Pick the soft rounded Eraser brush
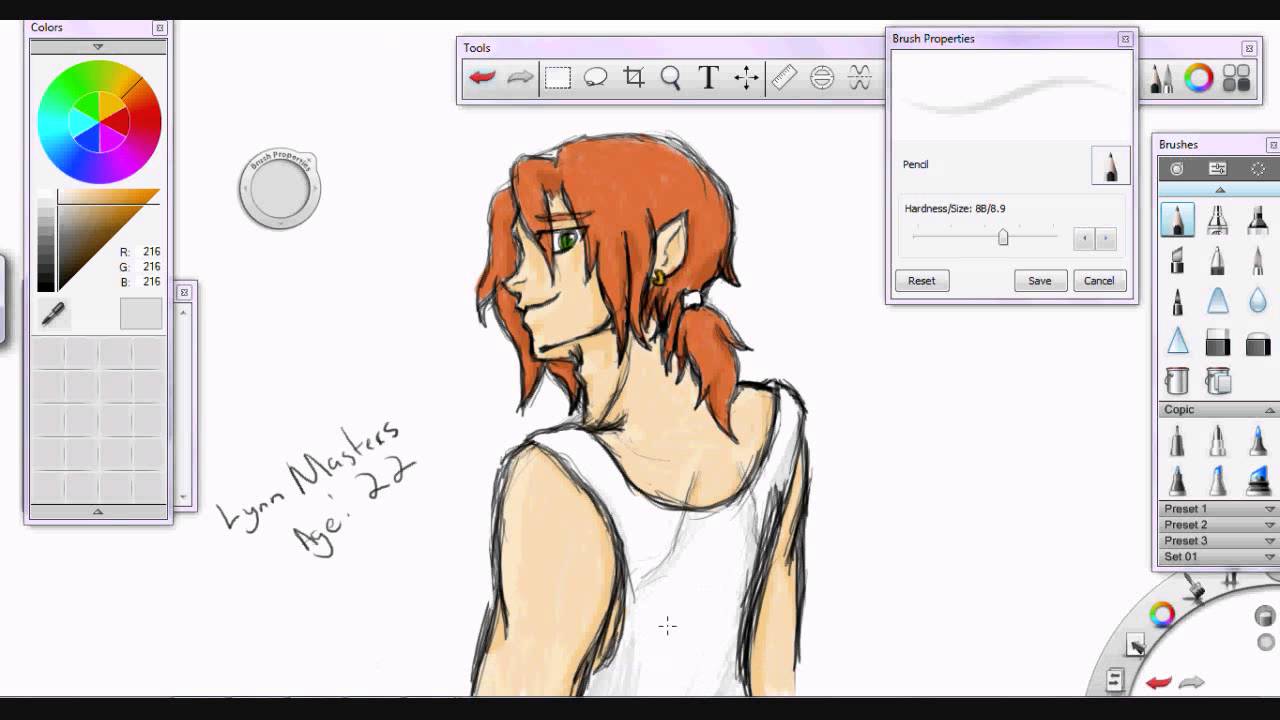The image size is (1280, 720). pos(1258,343)
